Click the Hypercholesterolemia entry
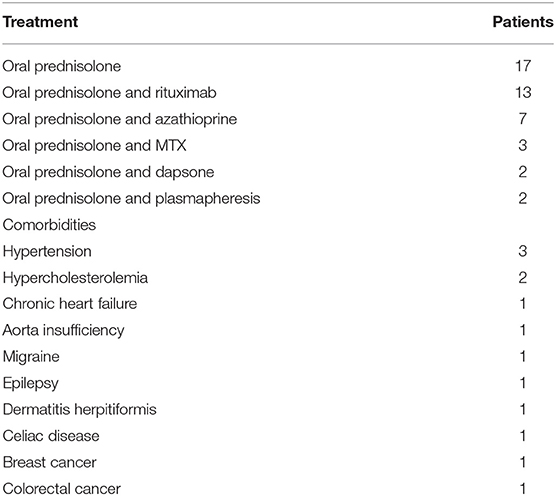556x496 pixels. coord(75,278)
